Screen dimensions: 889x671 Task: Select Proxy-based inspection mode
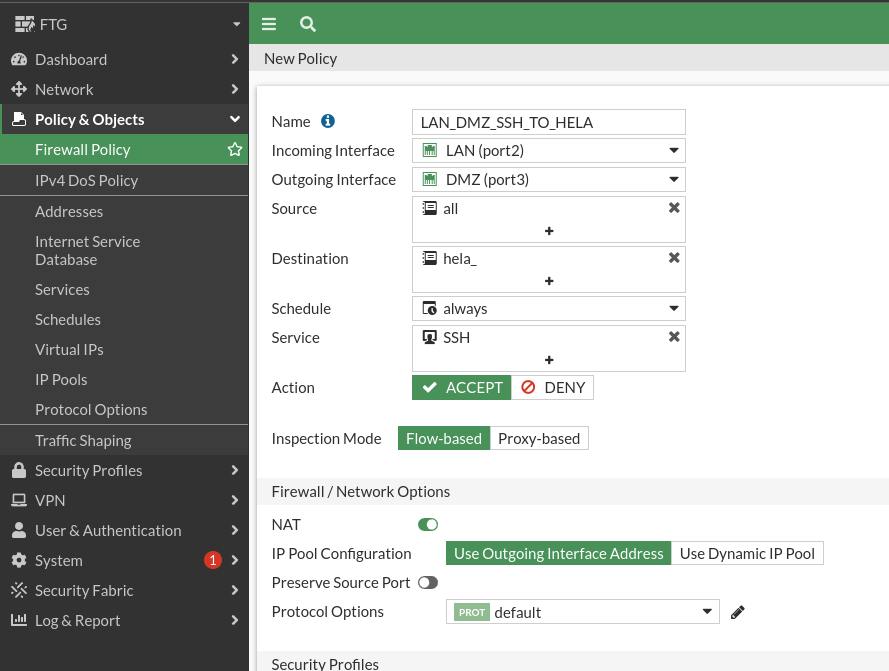539,438
